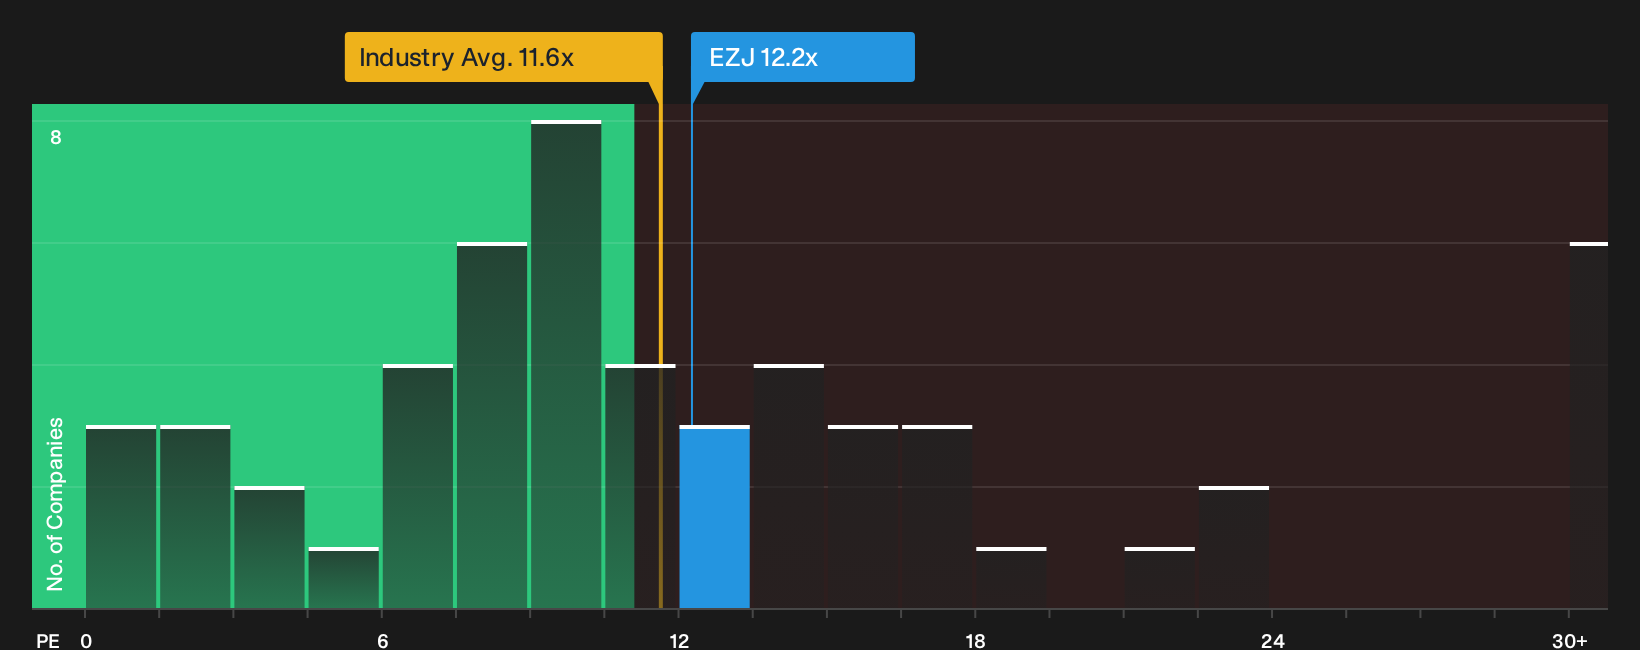The height and width of the screenshot is (650, 1640).
Task: Click the x-axis label 6
Action: 383,640
